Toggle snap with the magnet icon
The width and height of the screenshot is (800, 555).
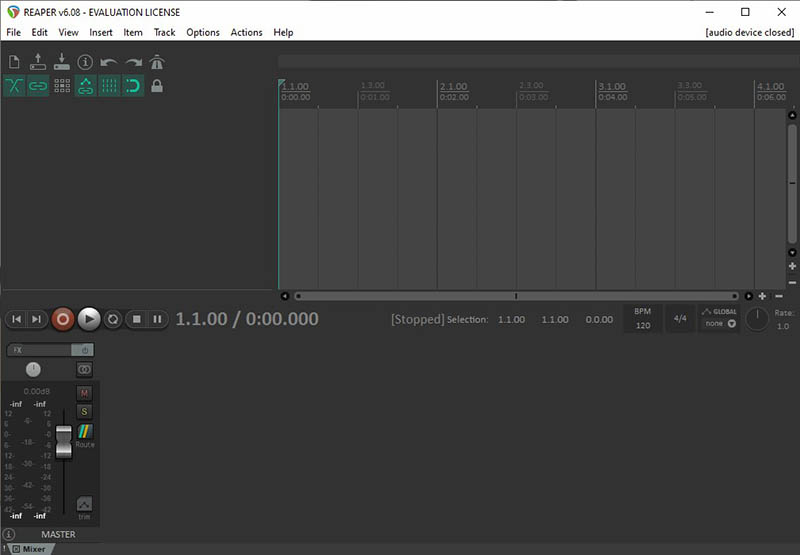[133, 86]
